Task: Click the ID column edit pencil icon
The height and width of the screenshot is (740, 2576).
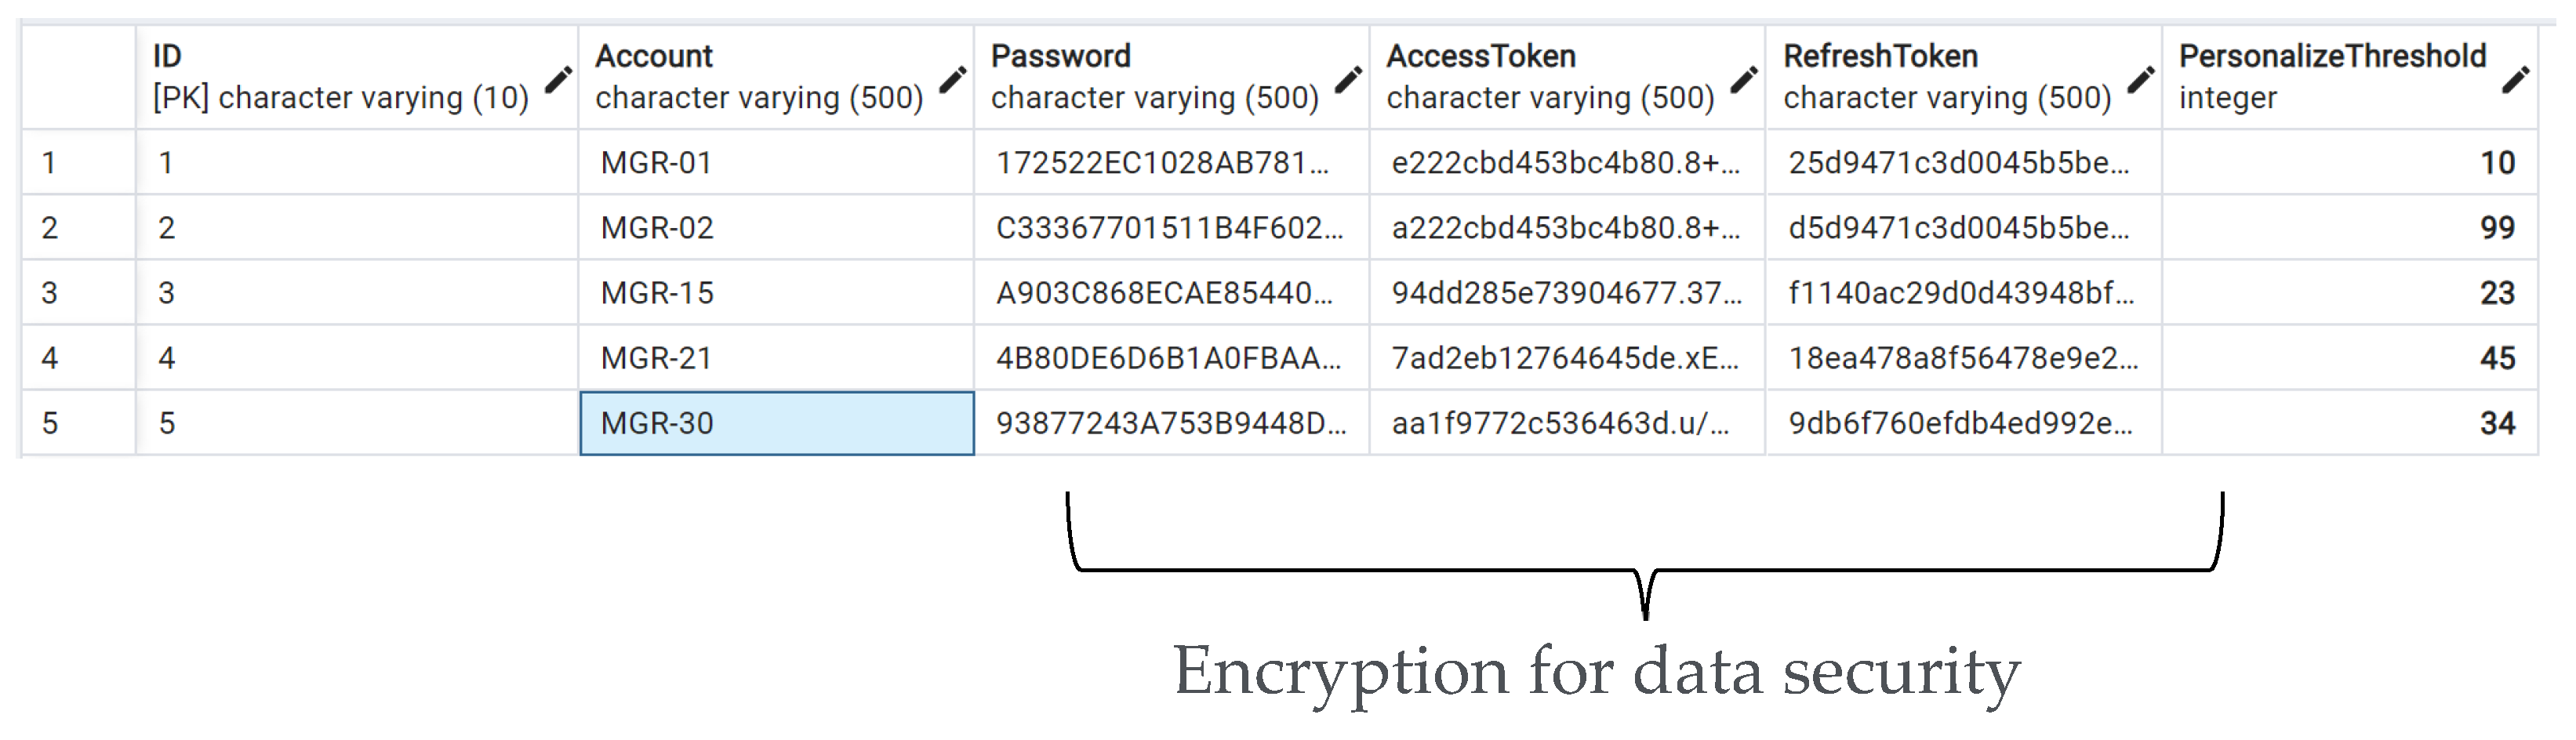Action: [558, 79]
